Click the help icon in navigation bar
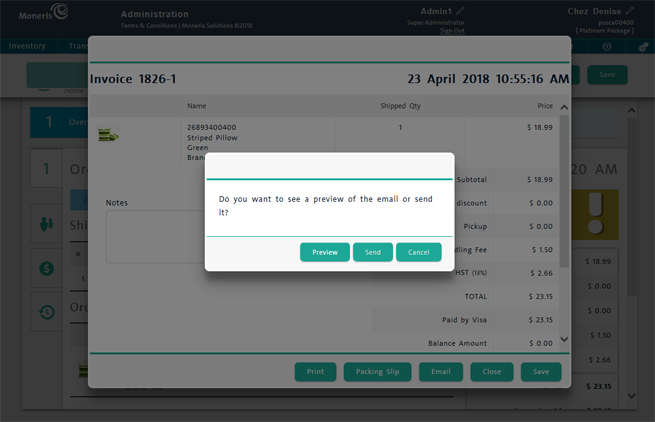This screenshot has width=655, height=422. coord(607,46)
